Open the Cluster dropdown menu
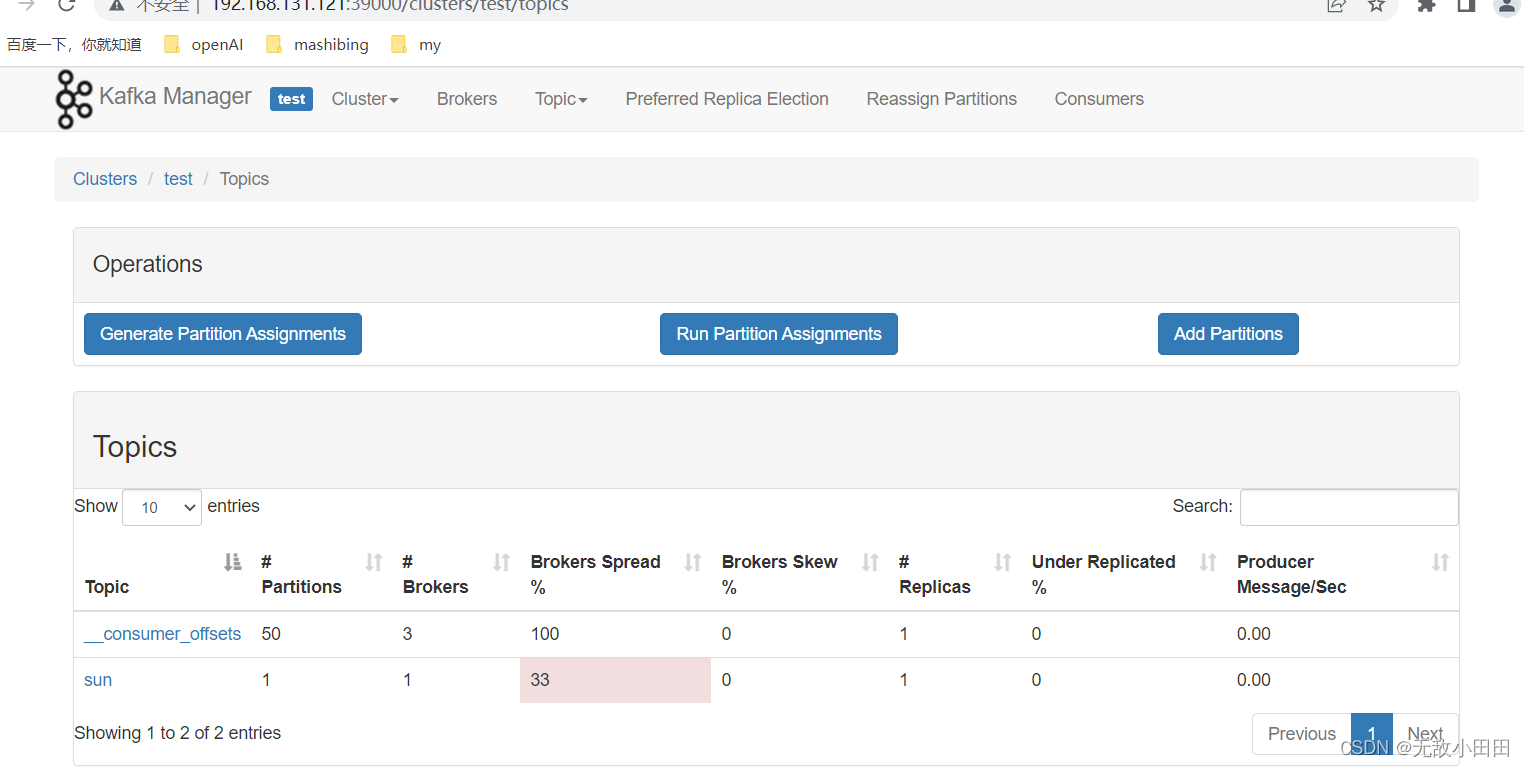1524x767 pixels. 365,99
